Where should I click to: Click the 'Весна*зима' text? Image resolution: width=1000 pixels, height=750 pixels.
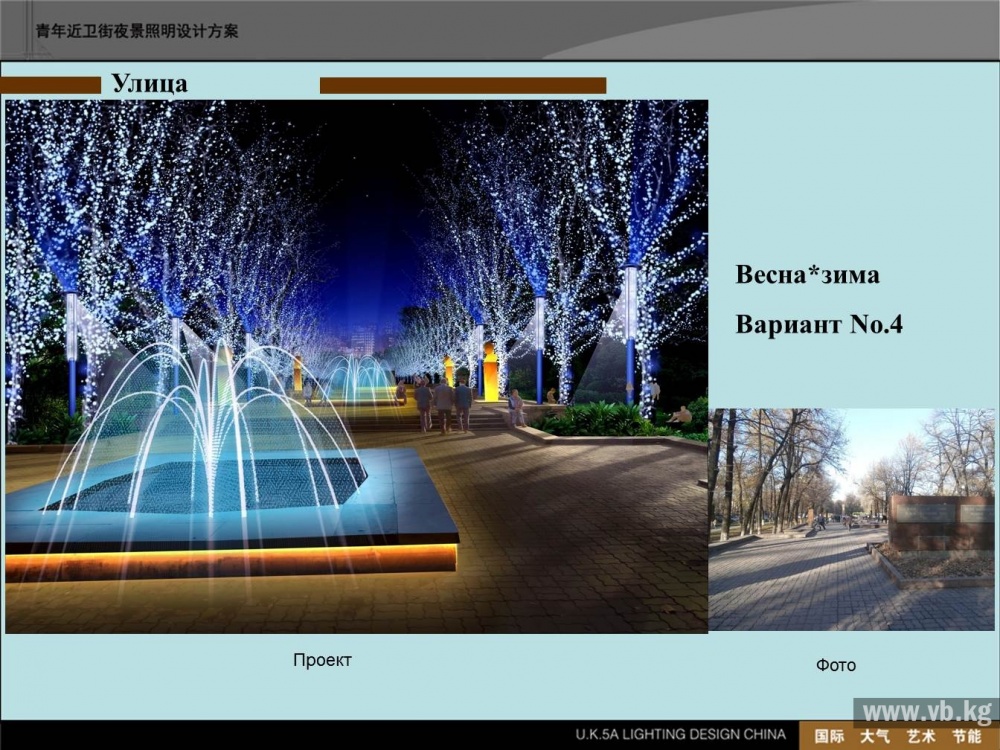[807, 275]
